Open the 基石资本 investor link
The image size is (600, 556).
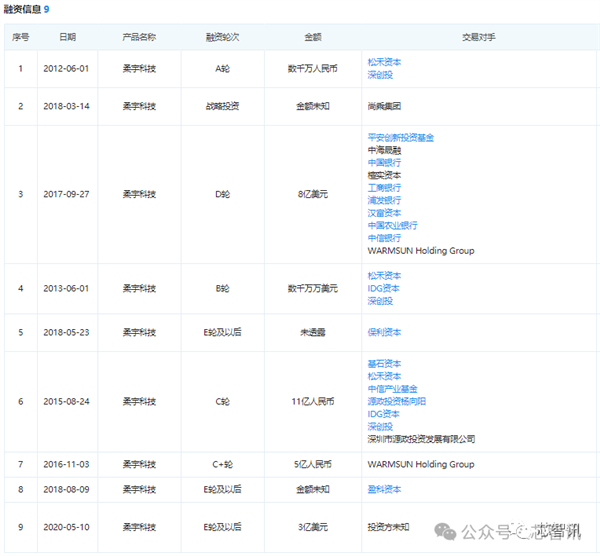point(384,364)
